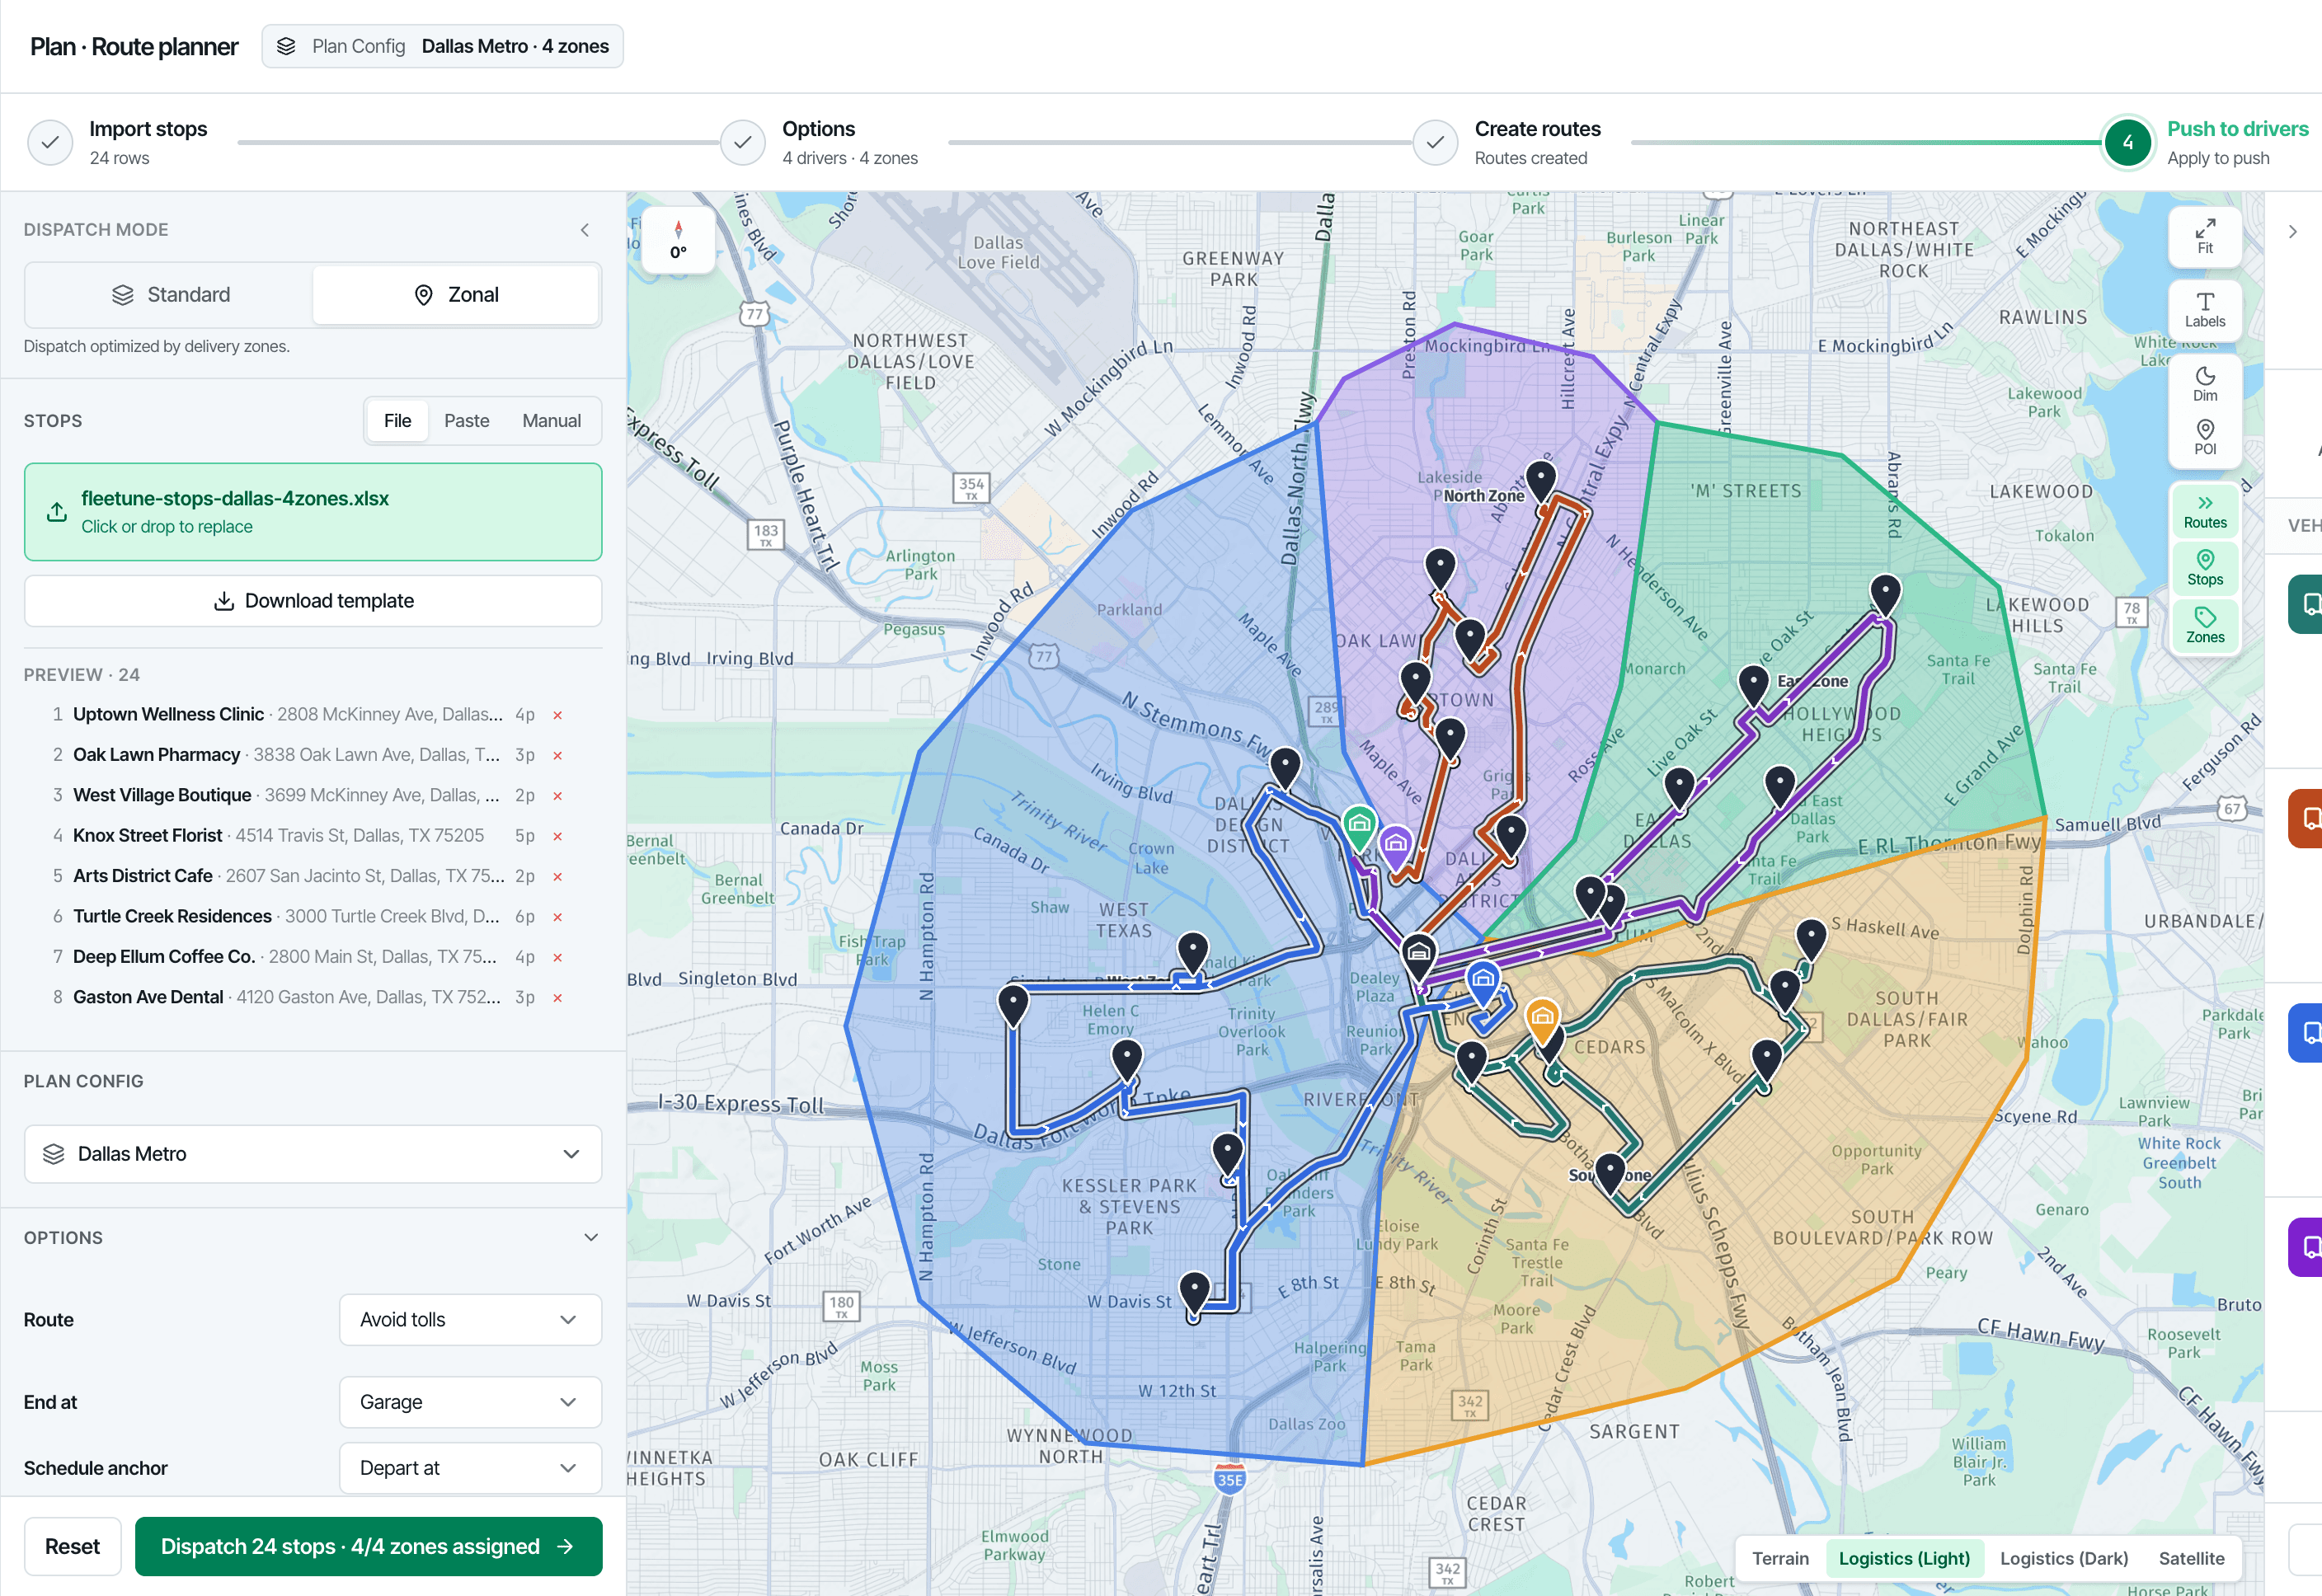Reset map compass to 0°
The image size is (2322, 1596).
pos(678,240)
